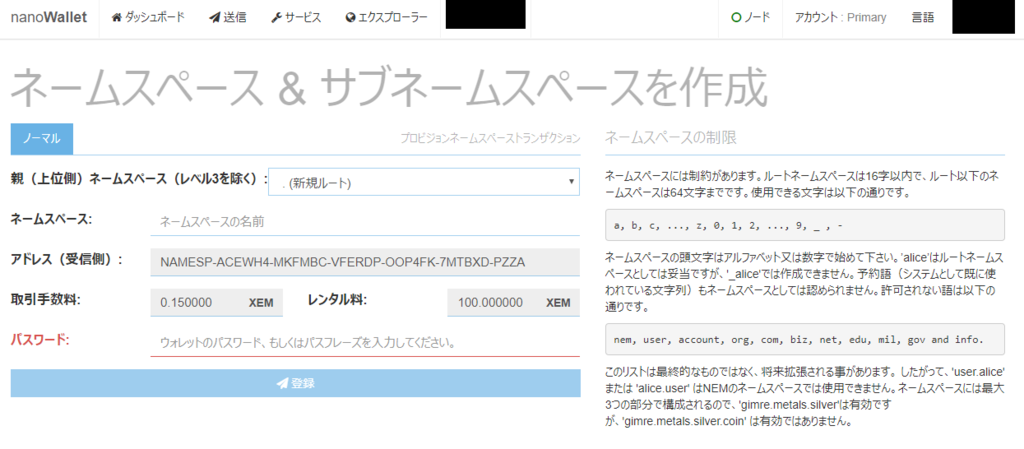
Task: Click the home icon beside ダッシュボード
Action: (117, 18)
